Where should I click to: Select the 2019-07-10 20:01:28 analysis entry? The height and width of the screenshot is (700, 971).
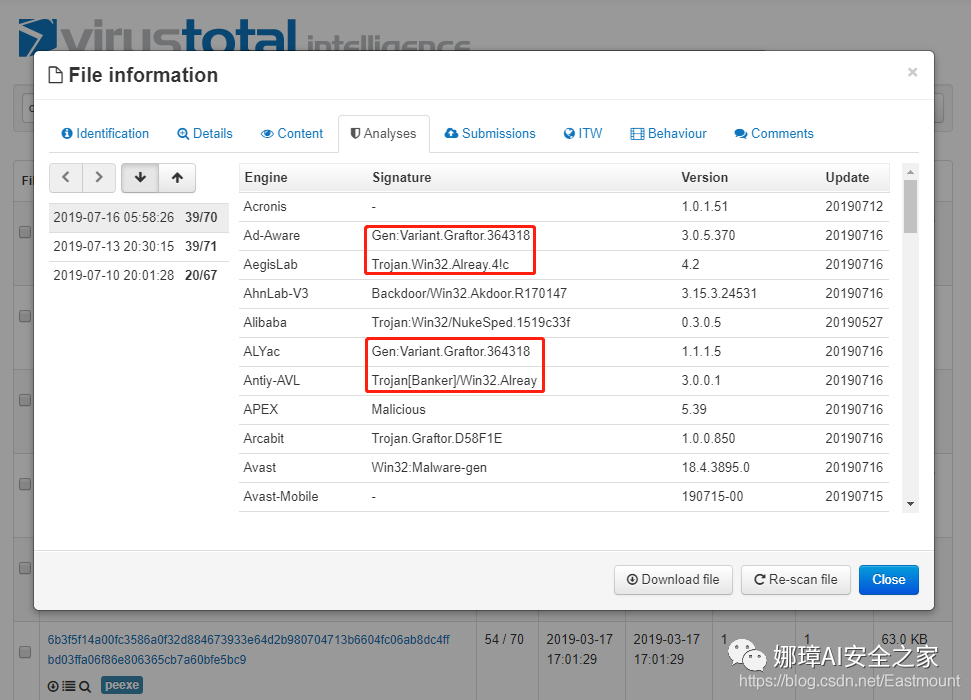pyautogui.click(x=139, y=276)
